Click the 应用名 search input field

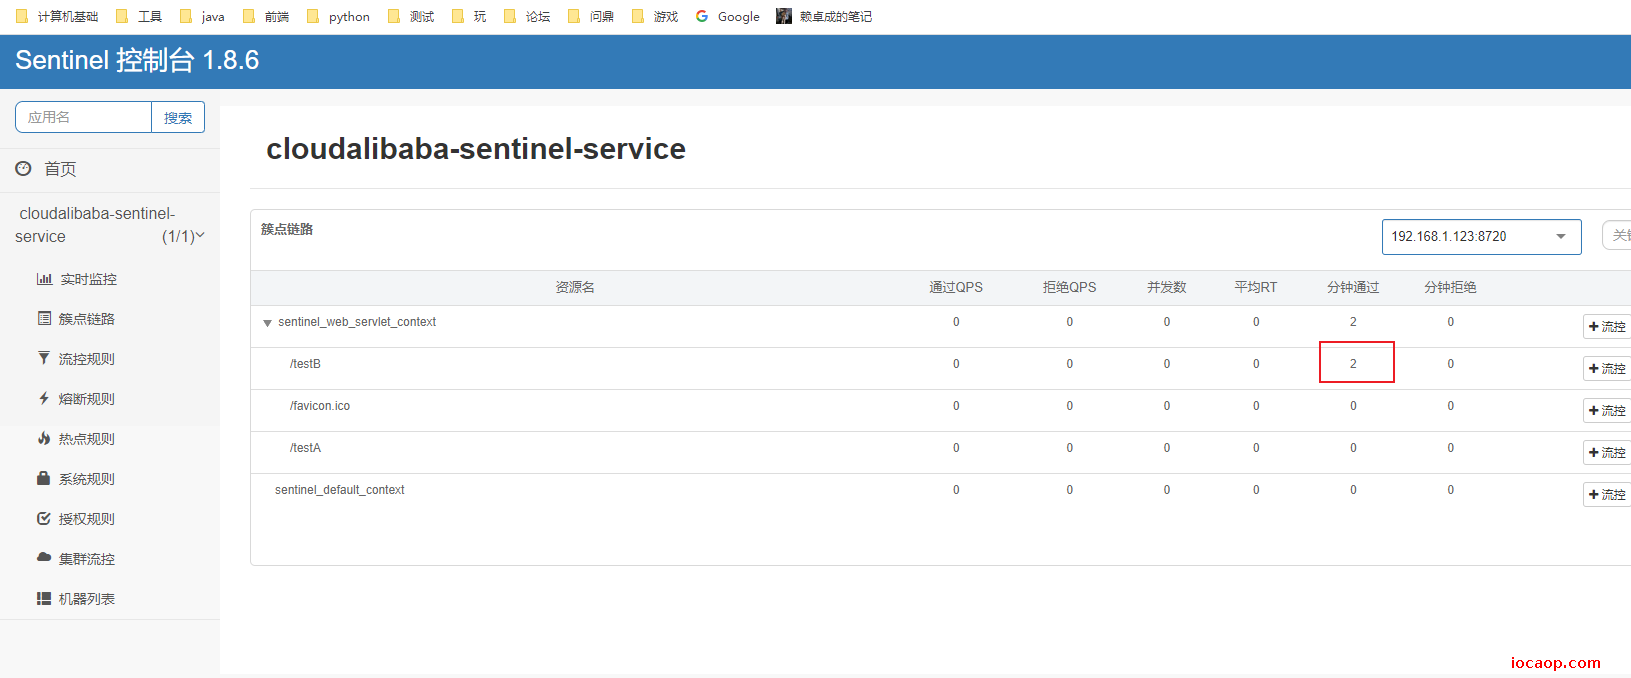[x=84, y=117]
